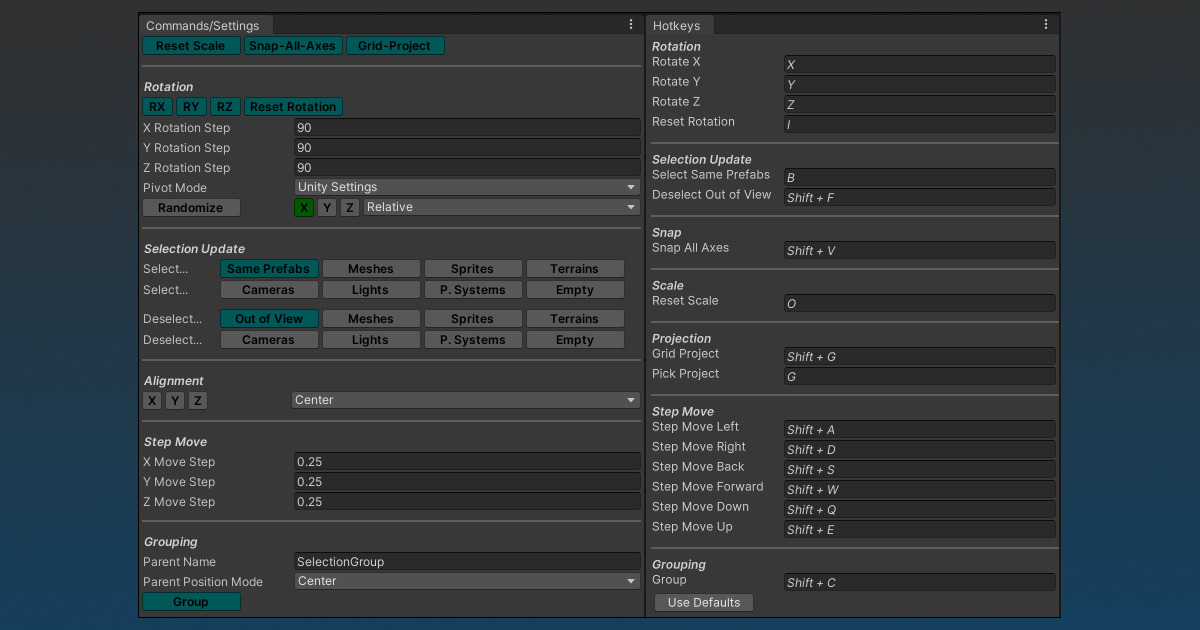Viewport: 1200px width, 630px height.
Task: Click the RZ rotate button
Action: coord(225,107)
